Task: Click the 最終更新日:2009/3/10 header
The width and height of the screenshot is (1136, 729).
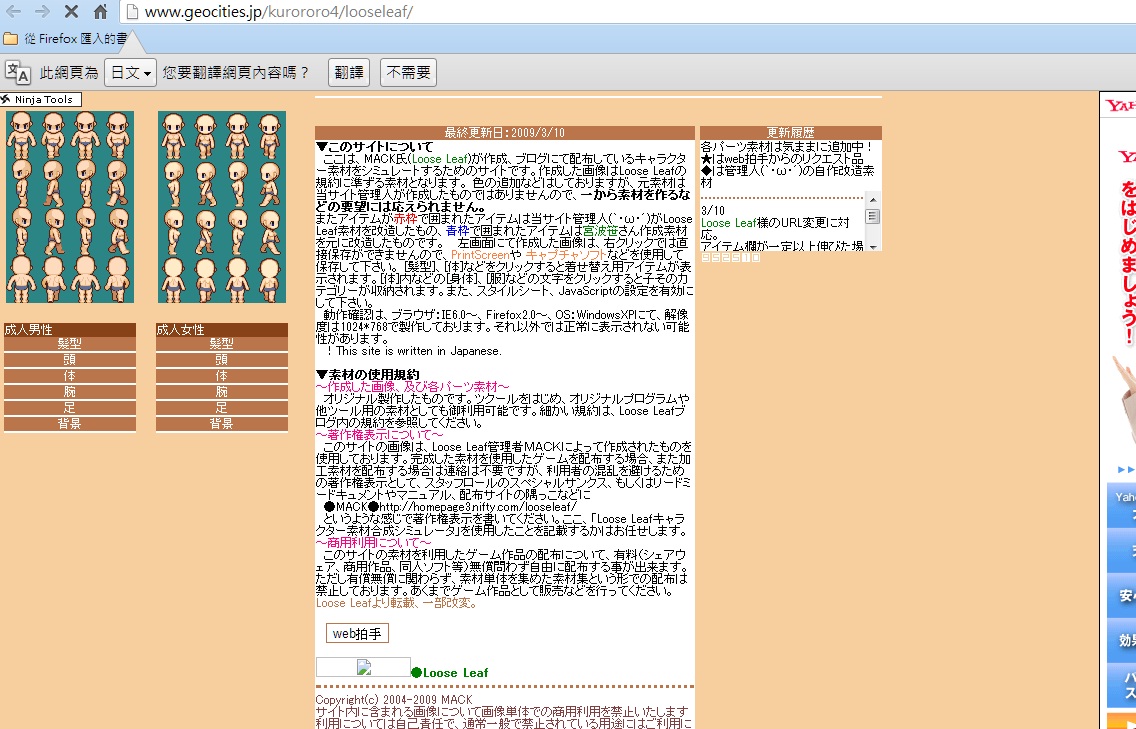Action: (504, 133)
